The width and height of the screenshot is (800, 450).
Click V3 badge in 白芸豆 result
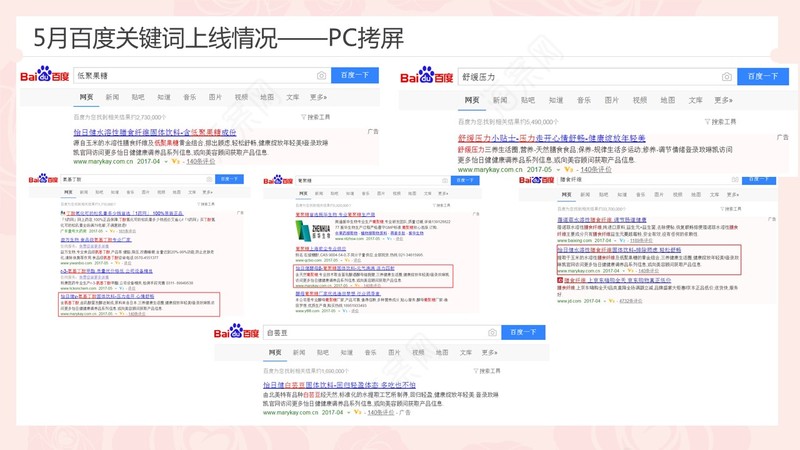click(x=358, y=412)
